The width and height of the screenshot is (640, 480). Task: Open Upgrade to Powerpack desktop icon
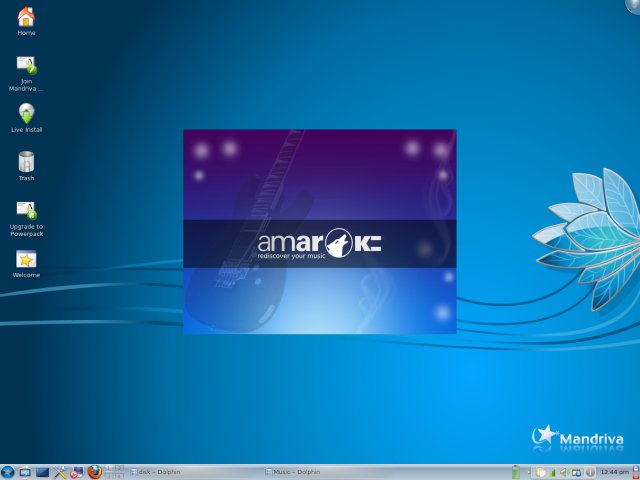point(26,219)
